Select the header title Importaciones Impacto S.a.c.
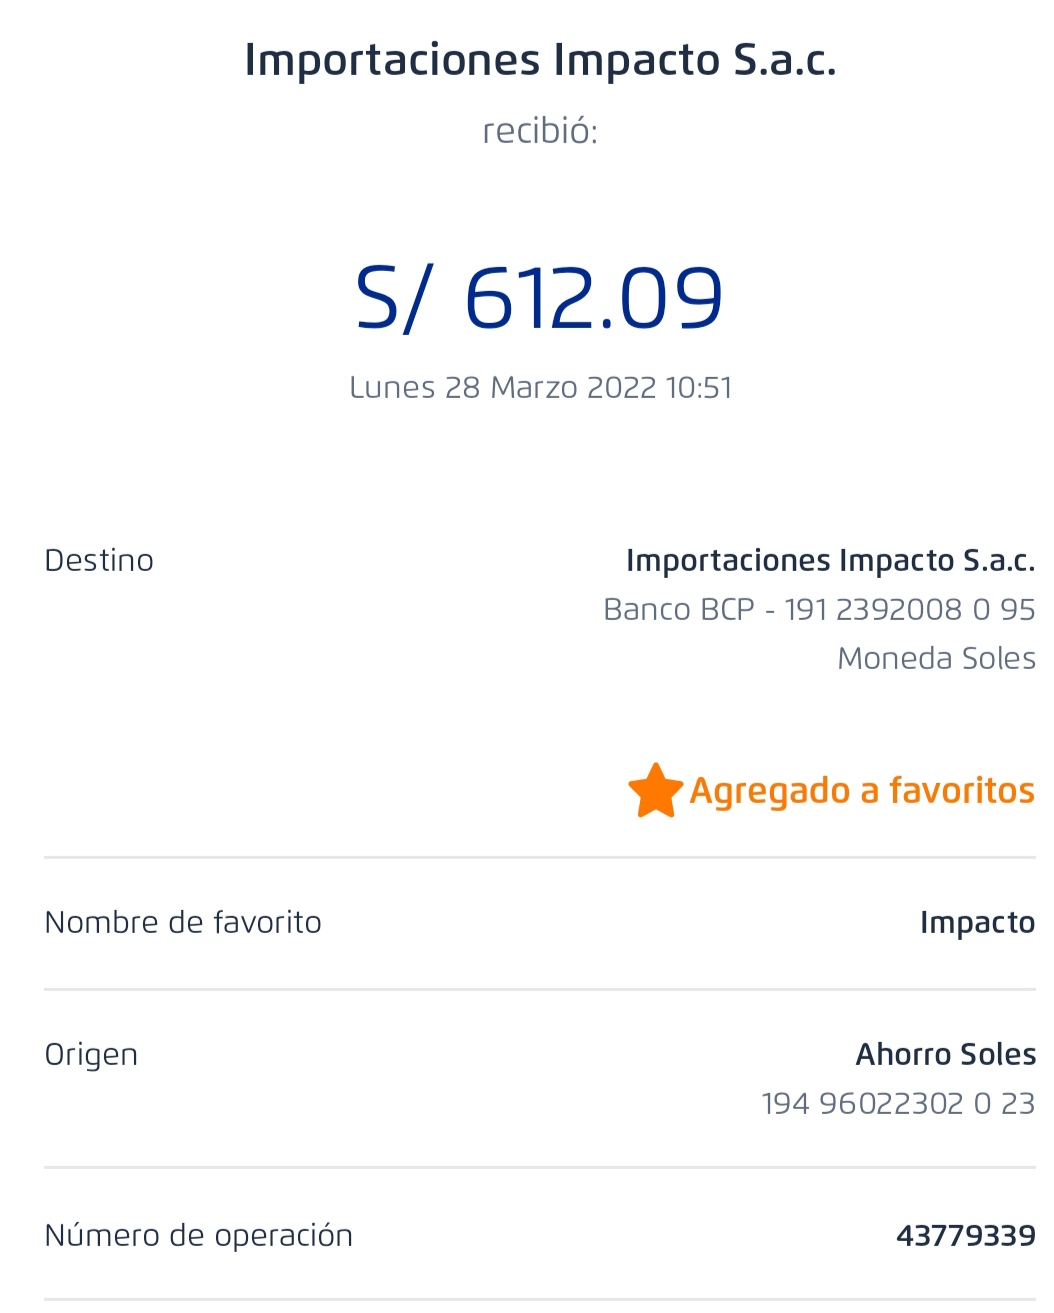This screenshot has height=1313, width=1054. pyautogui.click(x=540, y=60)
